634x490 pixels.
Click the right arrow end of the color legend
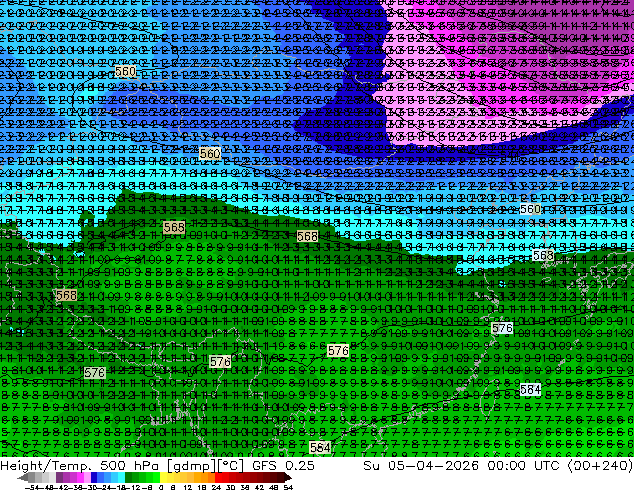tap(288, 477)
